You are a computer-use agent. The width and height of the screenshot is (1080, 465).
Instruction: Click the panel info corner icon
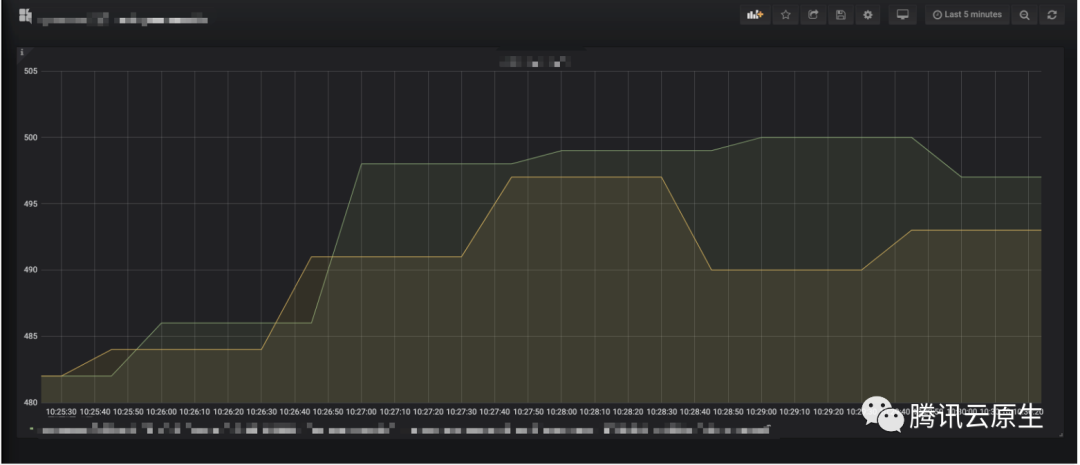22,52
